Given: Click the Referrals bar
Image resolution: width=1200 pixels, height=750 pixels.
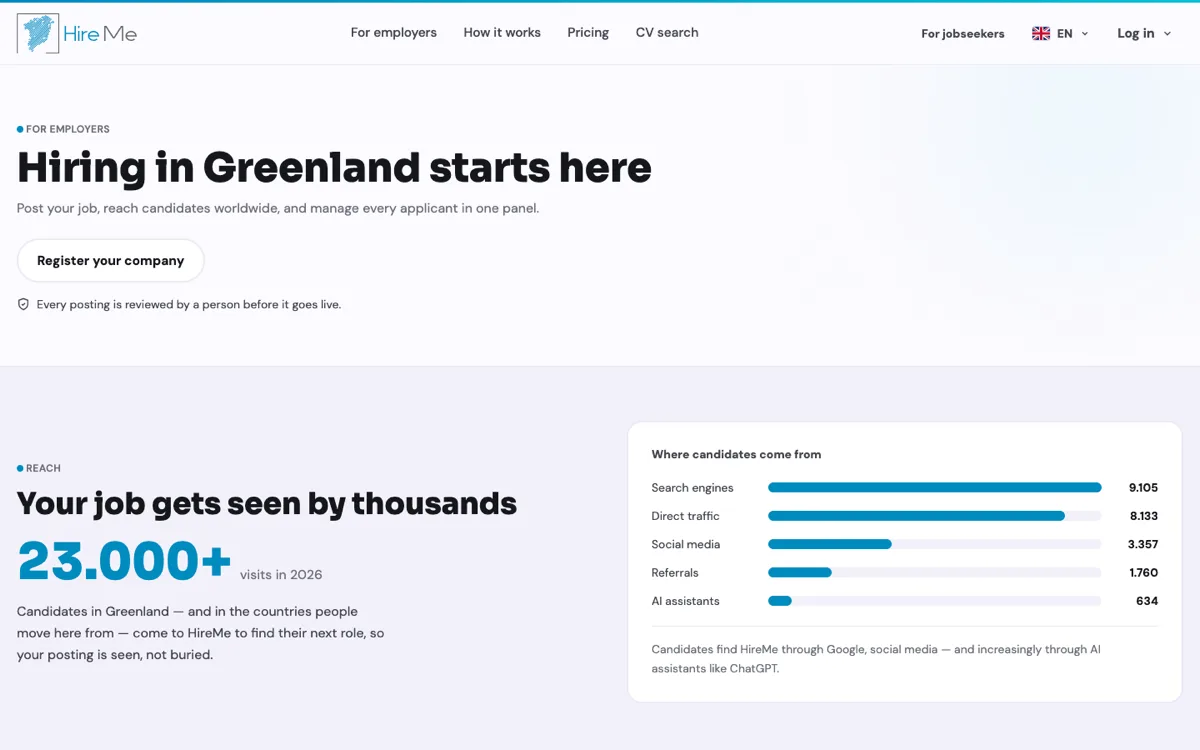Looking at the screenshot, I should pos(935,573).
